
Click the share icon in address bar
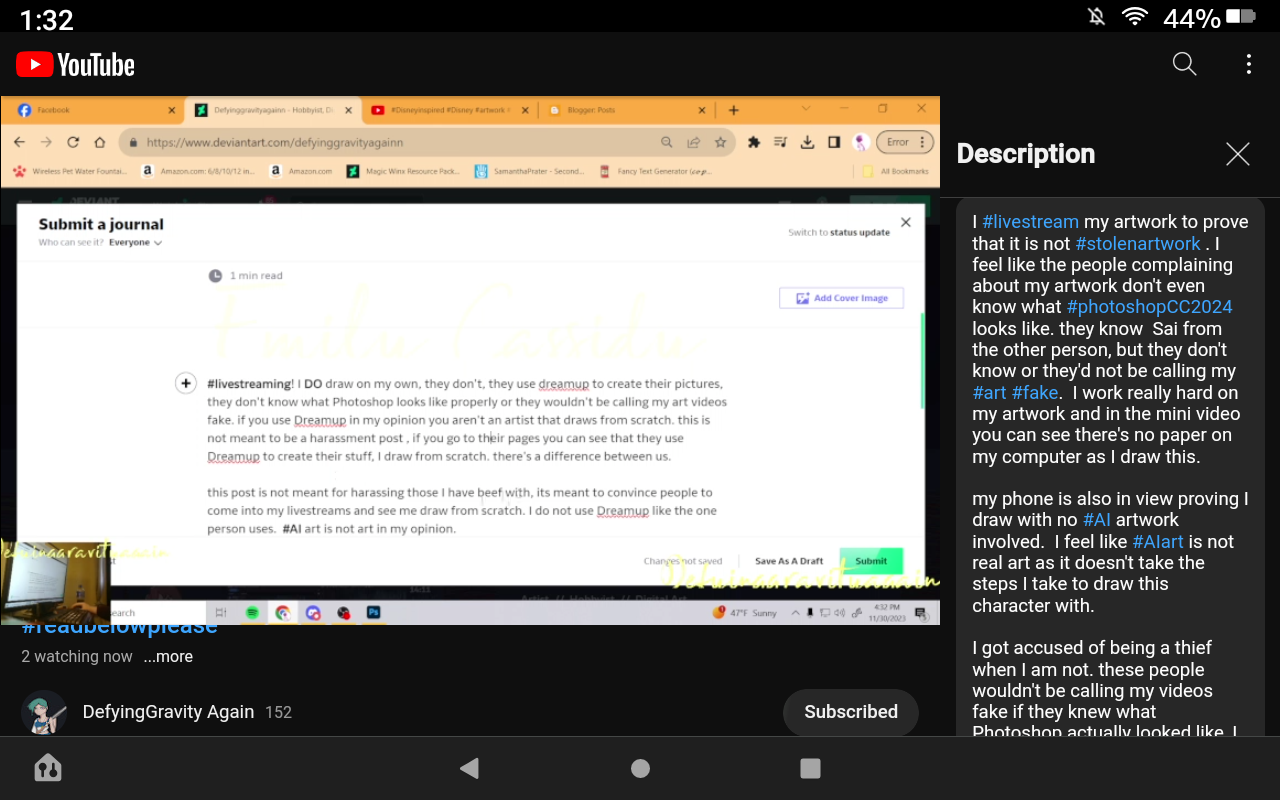[693, 142]
